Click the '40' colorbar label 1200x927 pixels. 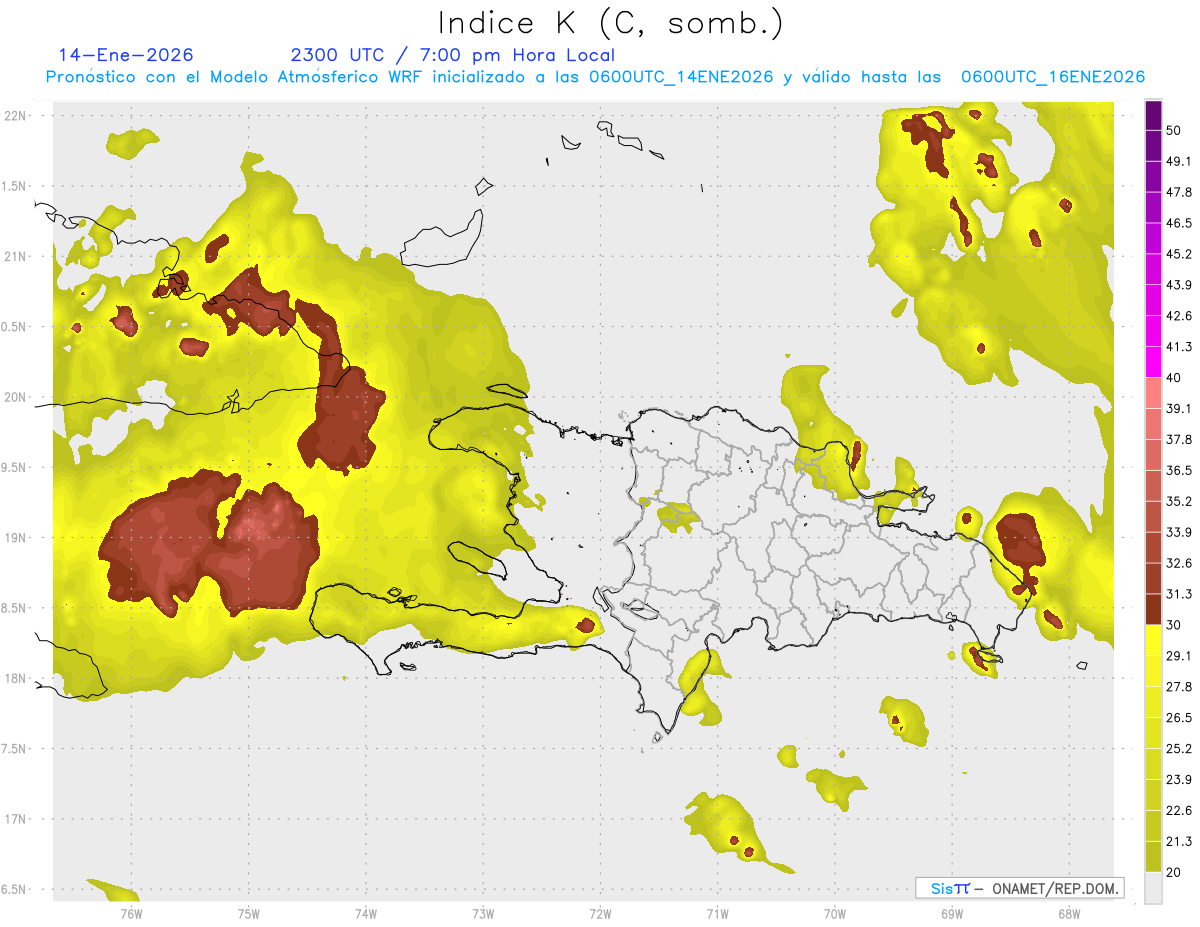pyautogui.click(x=1173, y=378)
